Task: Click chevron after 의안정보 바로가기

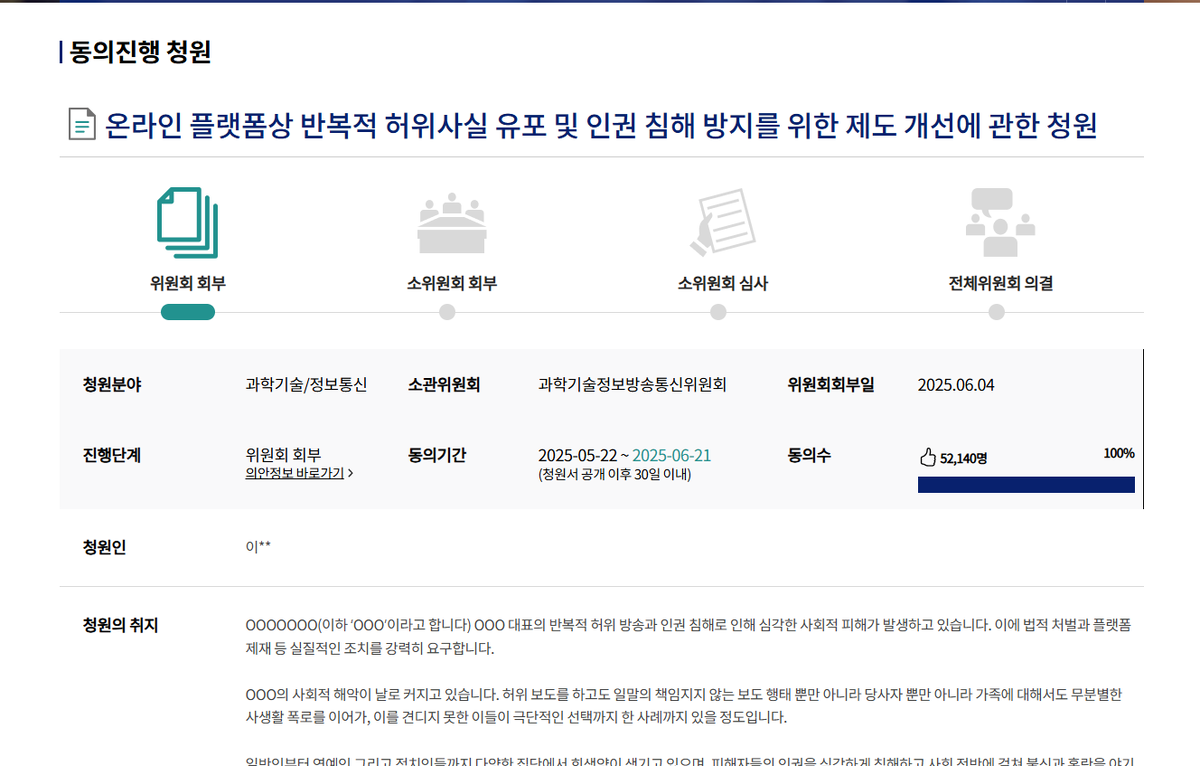Action: (x=350, y=473)
